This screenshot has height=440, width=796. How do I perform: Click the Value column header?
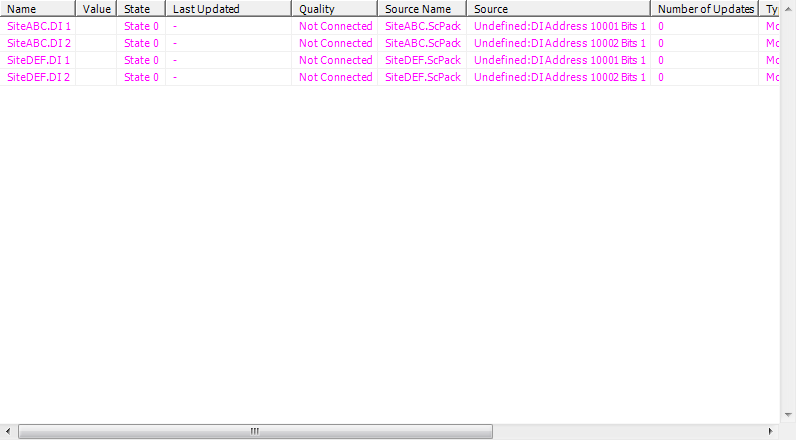[x=96, y=9]
